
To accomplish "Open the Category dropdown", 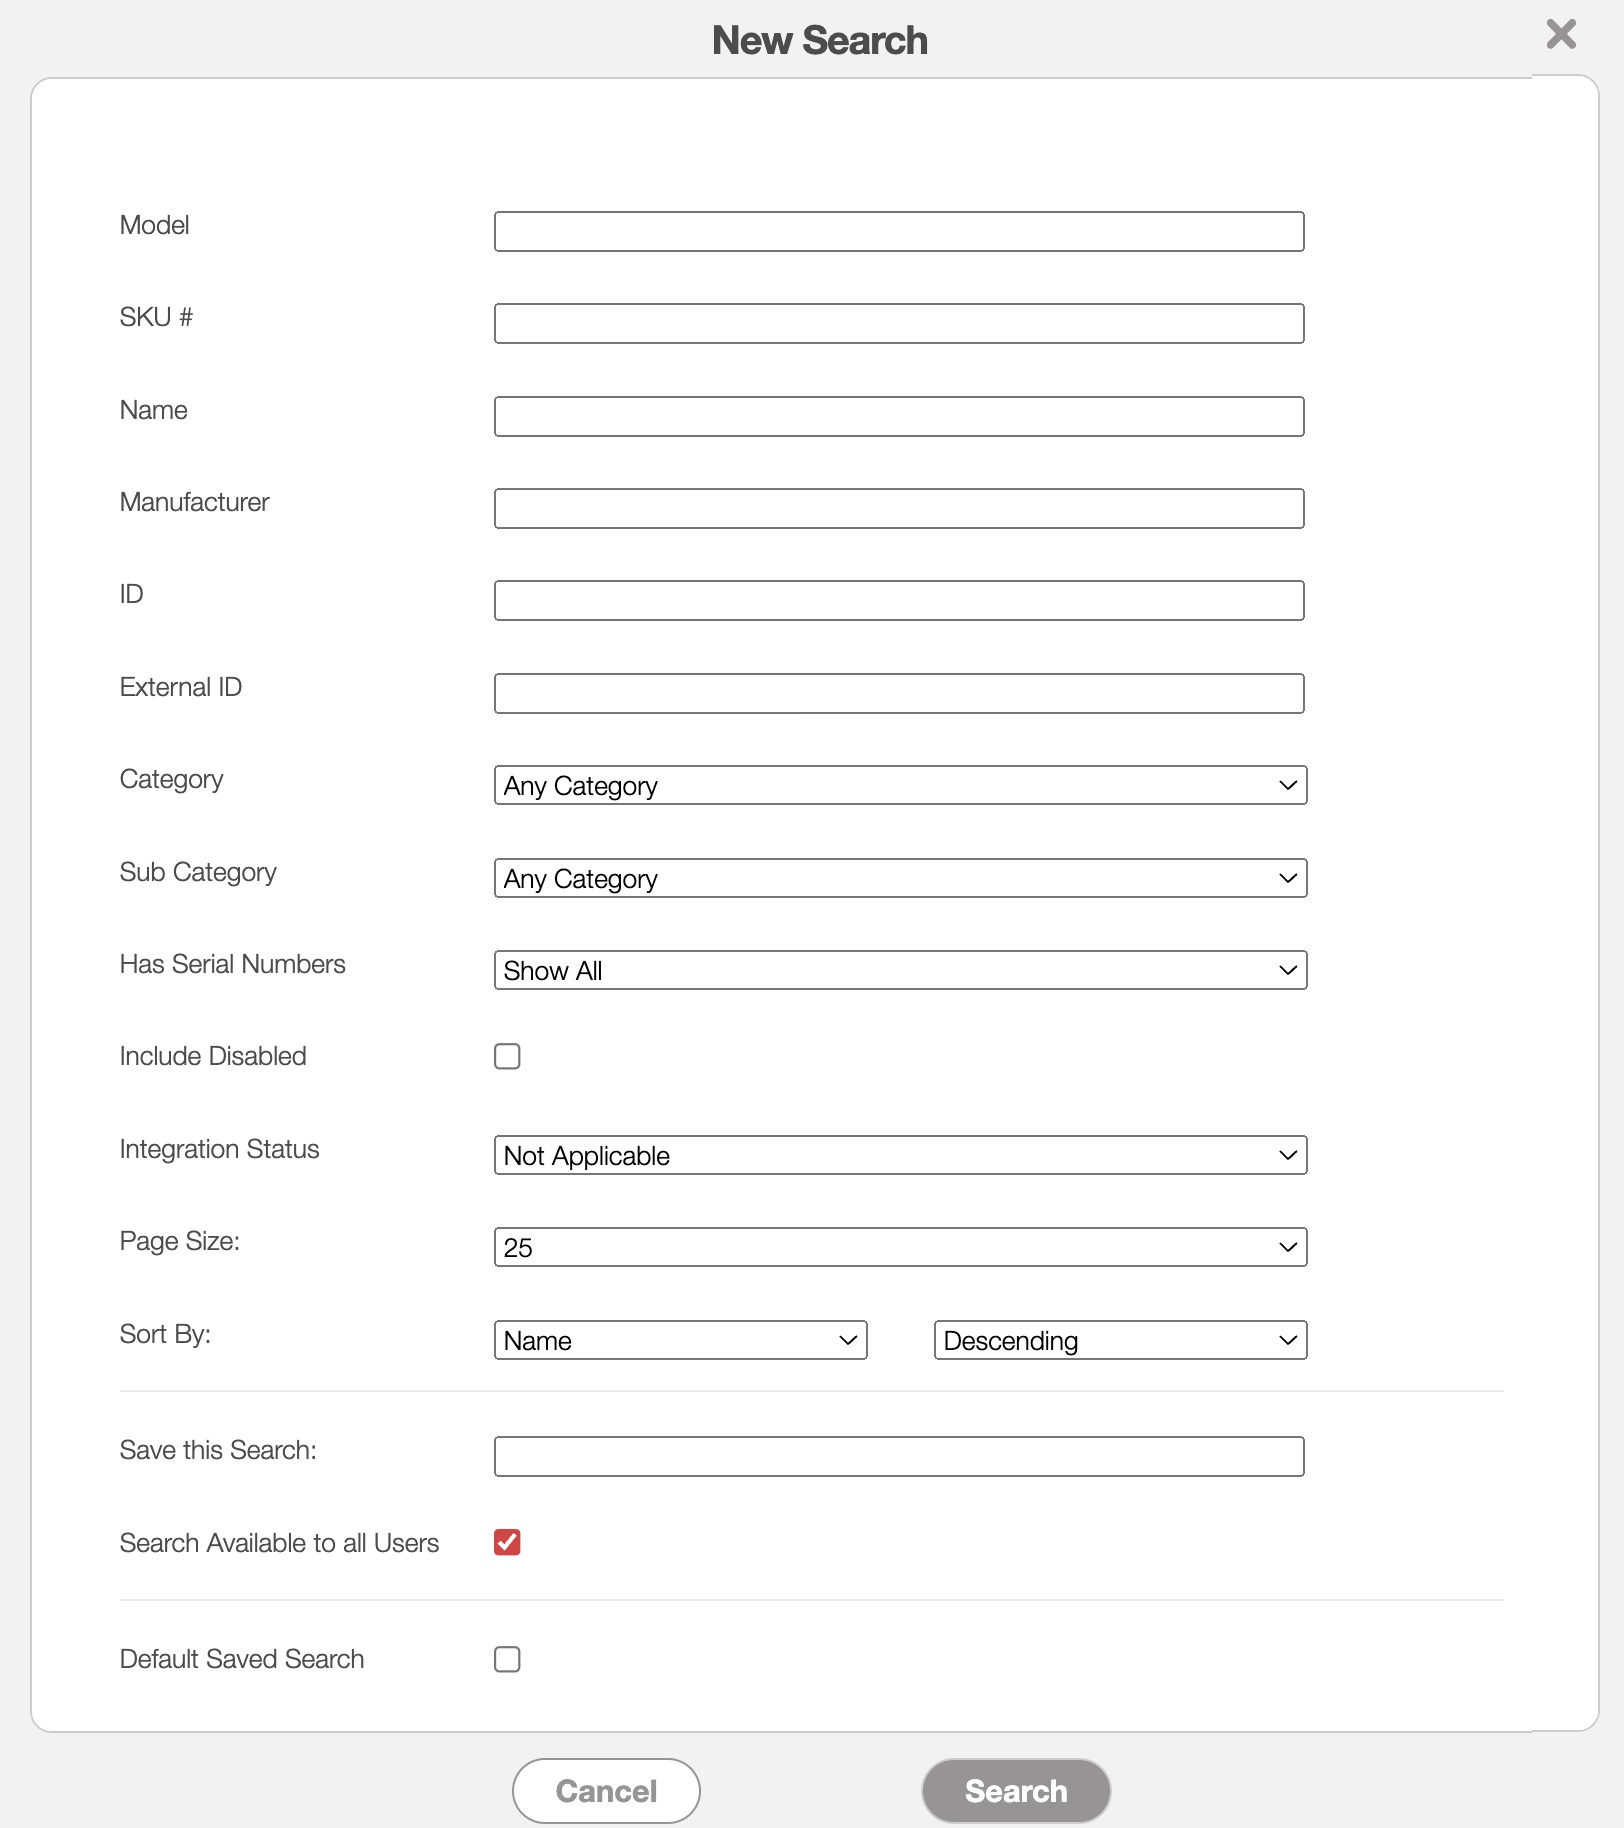I will [x=899, y=786].
